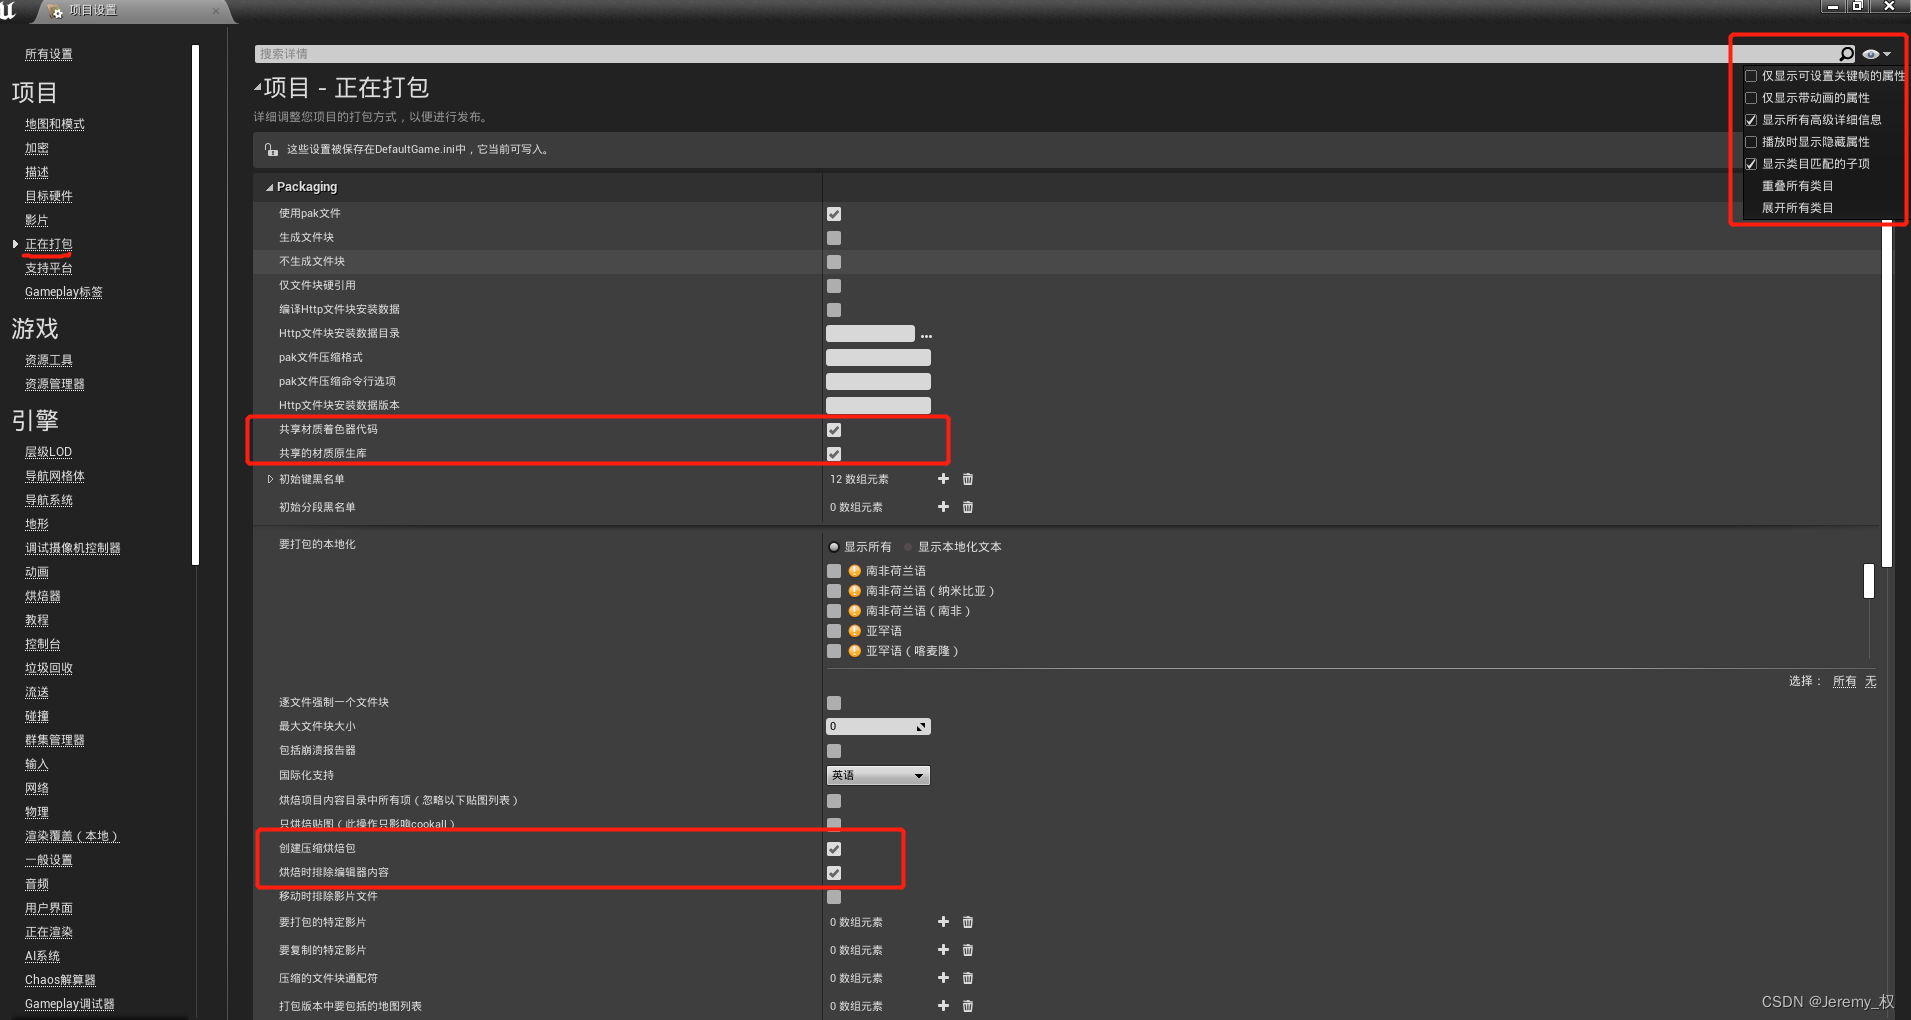Open 导航网格体 settings
Viewport: 1911px width, 1020px height.
(55, 476)
